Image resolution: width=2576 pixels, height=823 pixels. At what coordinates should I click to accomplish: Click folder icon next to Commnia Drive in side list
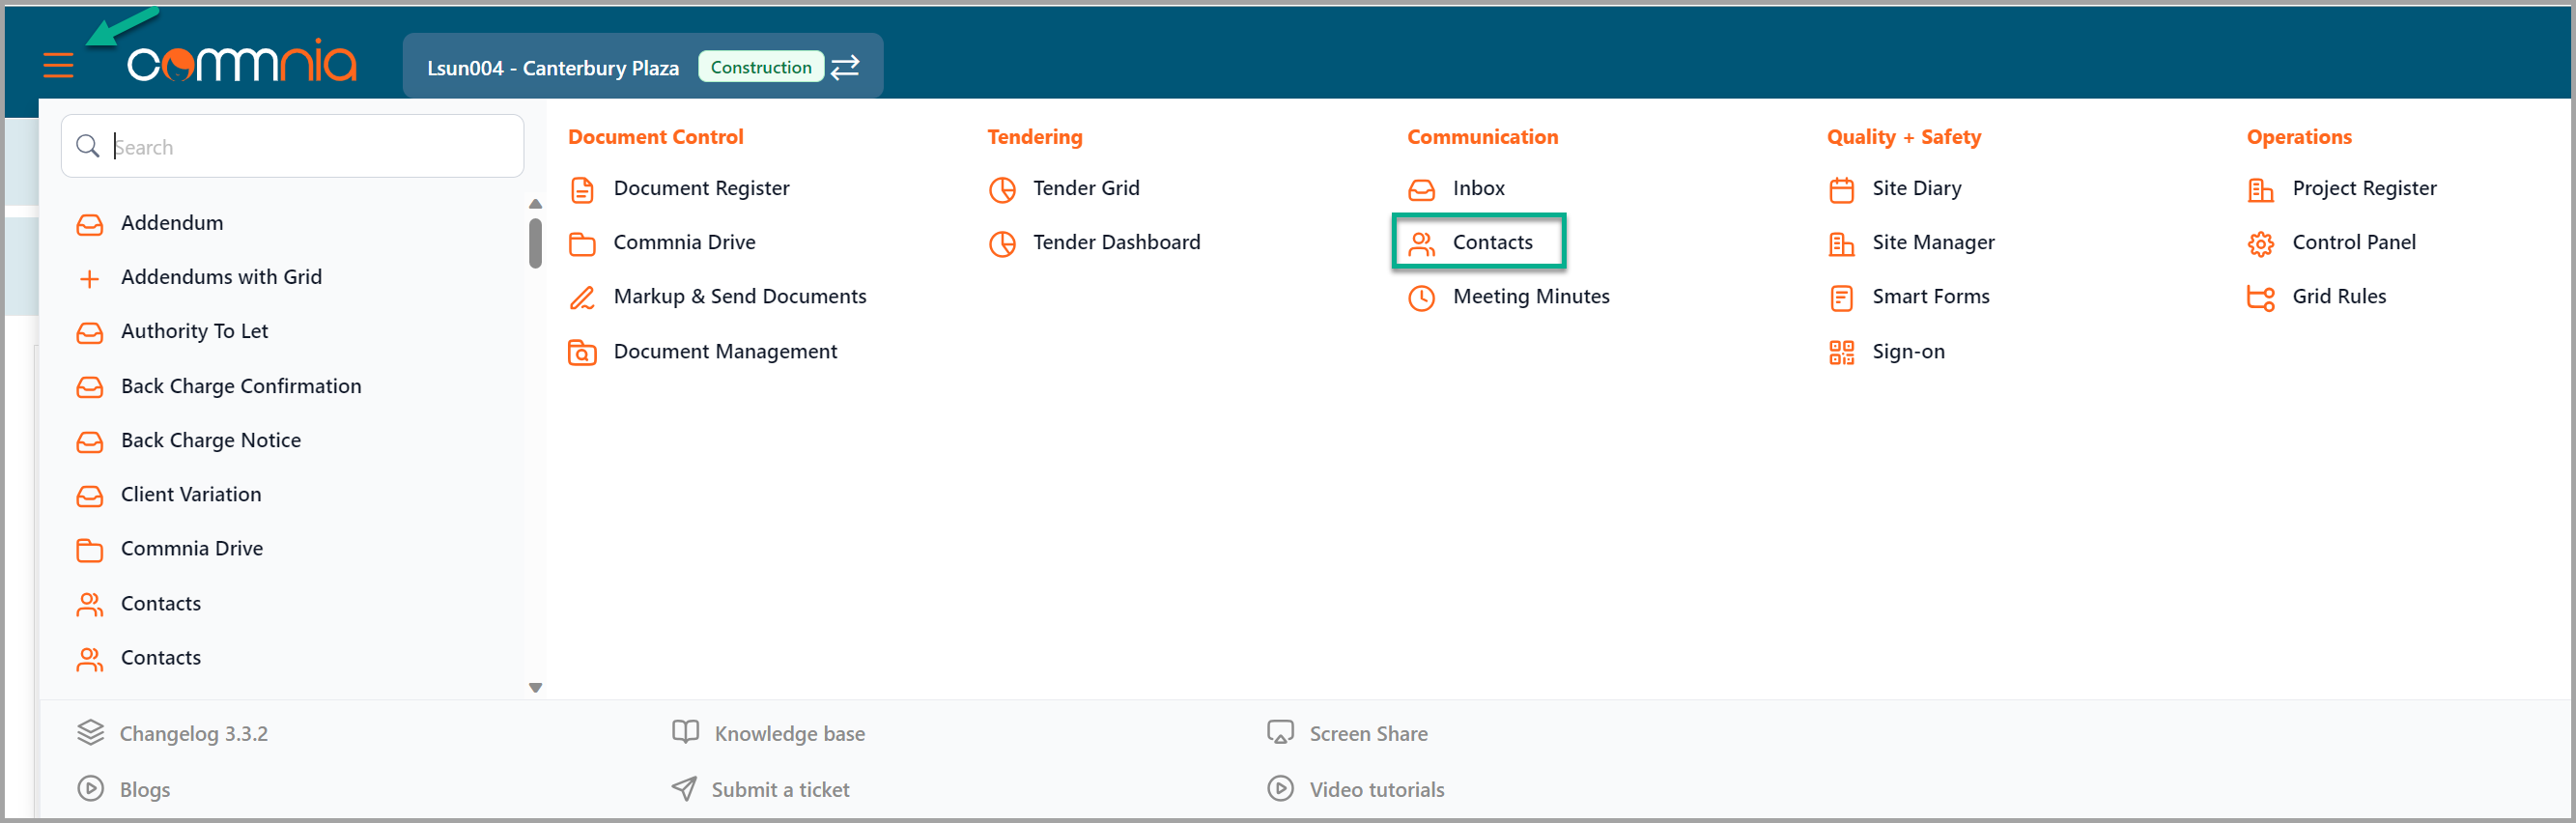(x=90, y=549)
